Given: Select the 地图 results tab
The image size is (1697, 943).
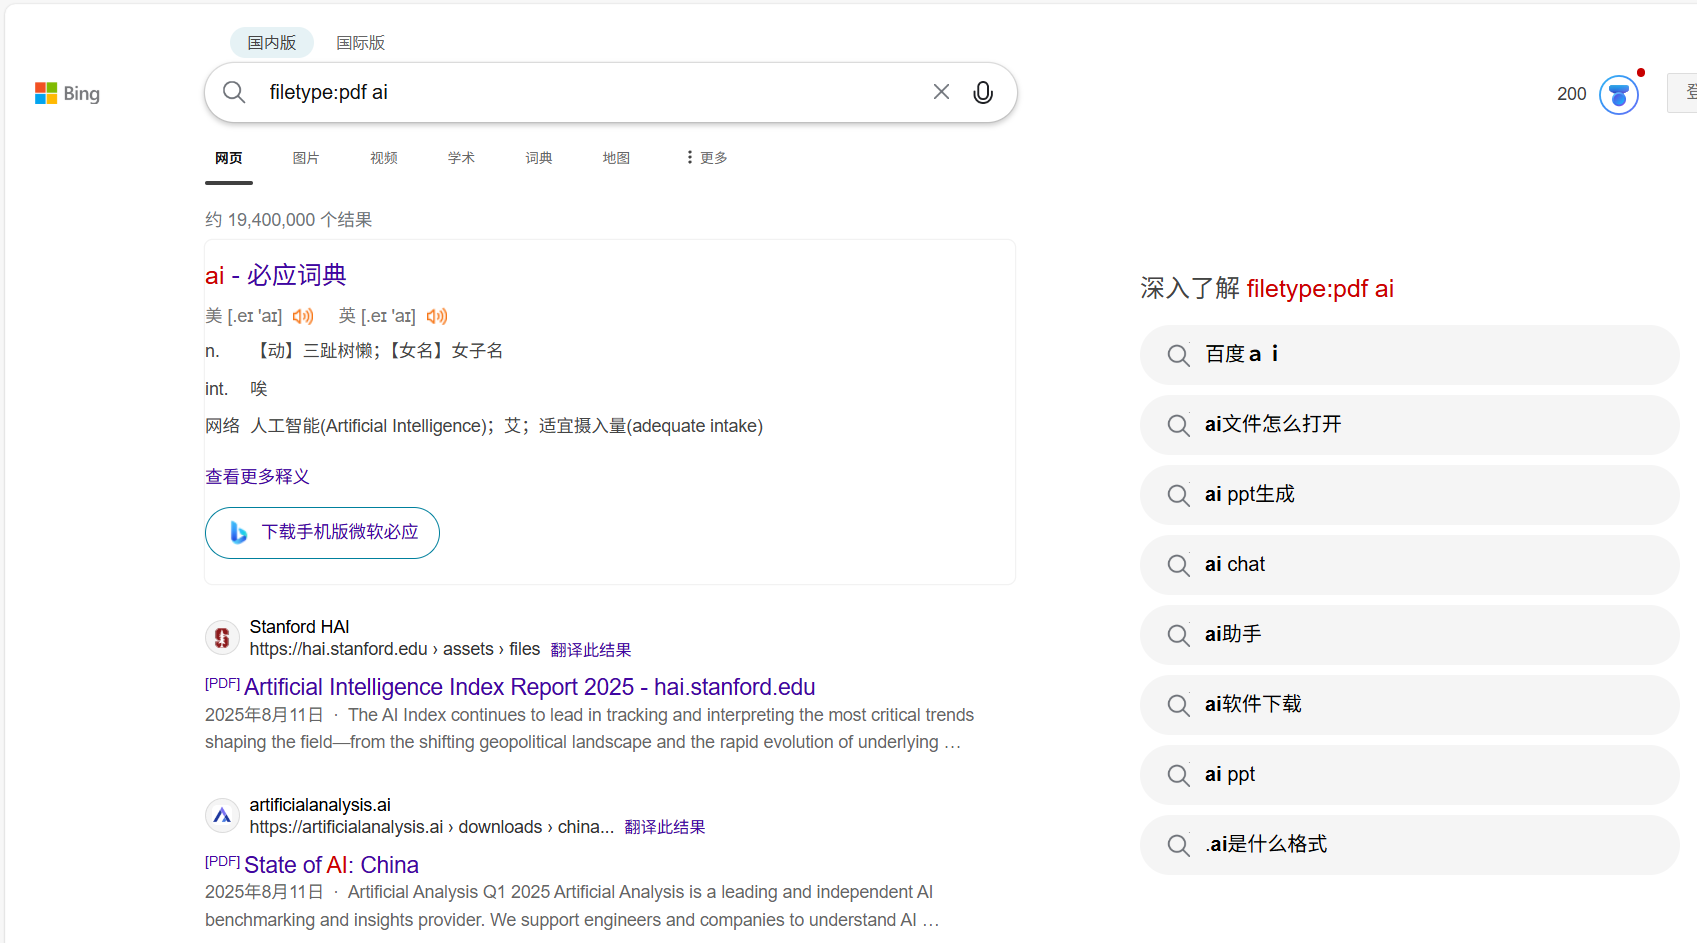Looking at the screenshot, I should point(616,158).
